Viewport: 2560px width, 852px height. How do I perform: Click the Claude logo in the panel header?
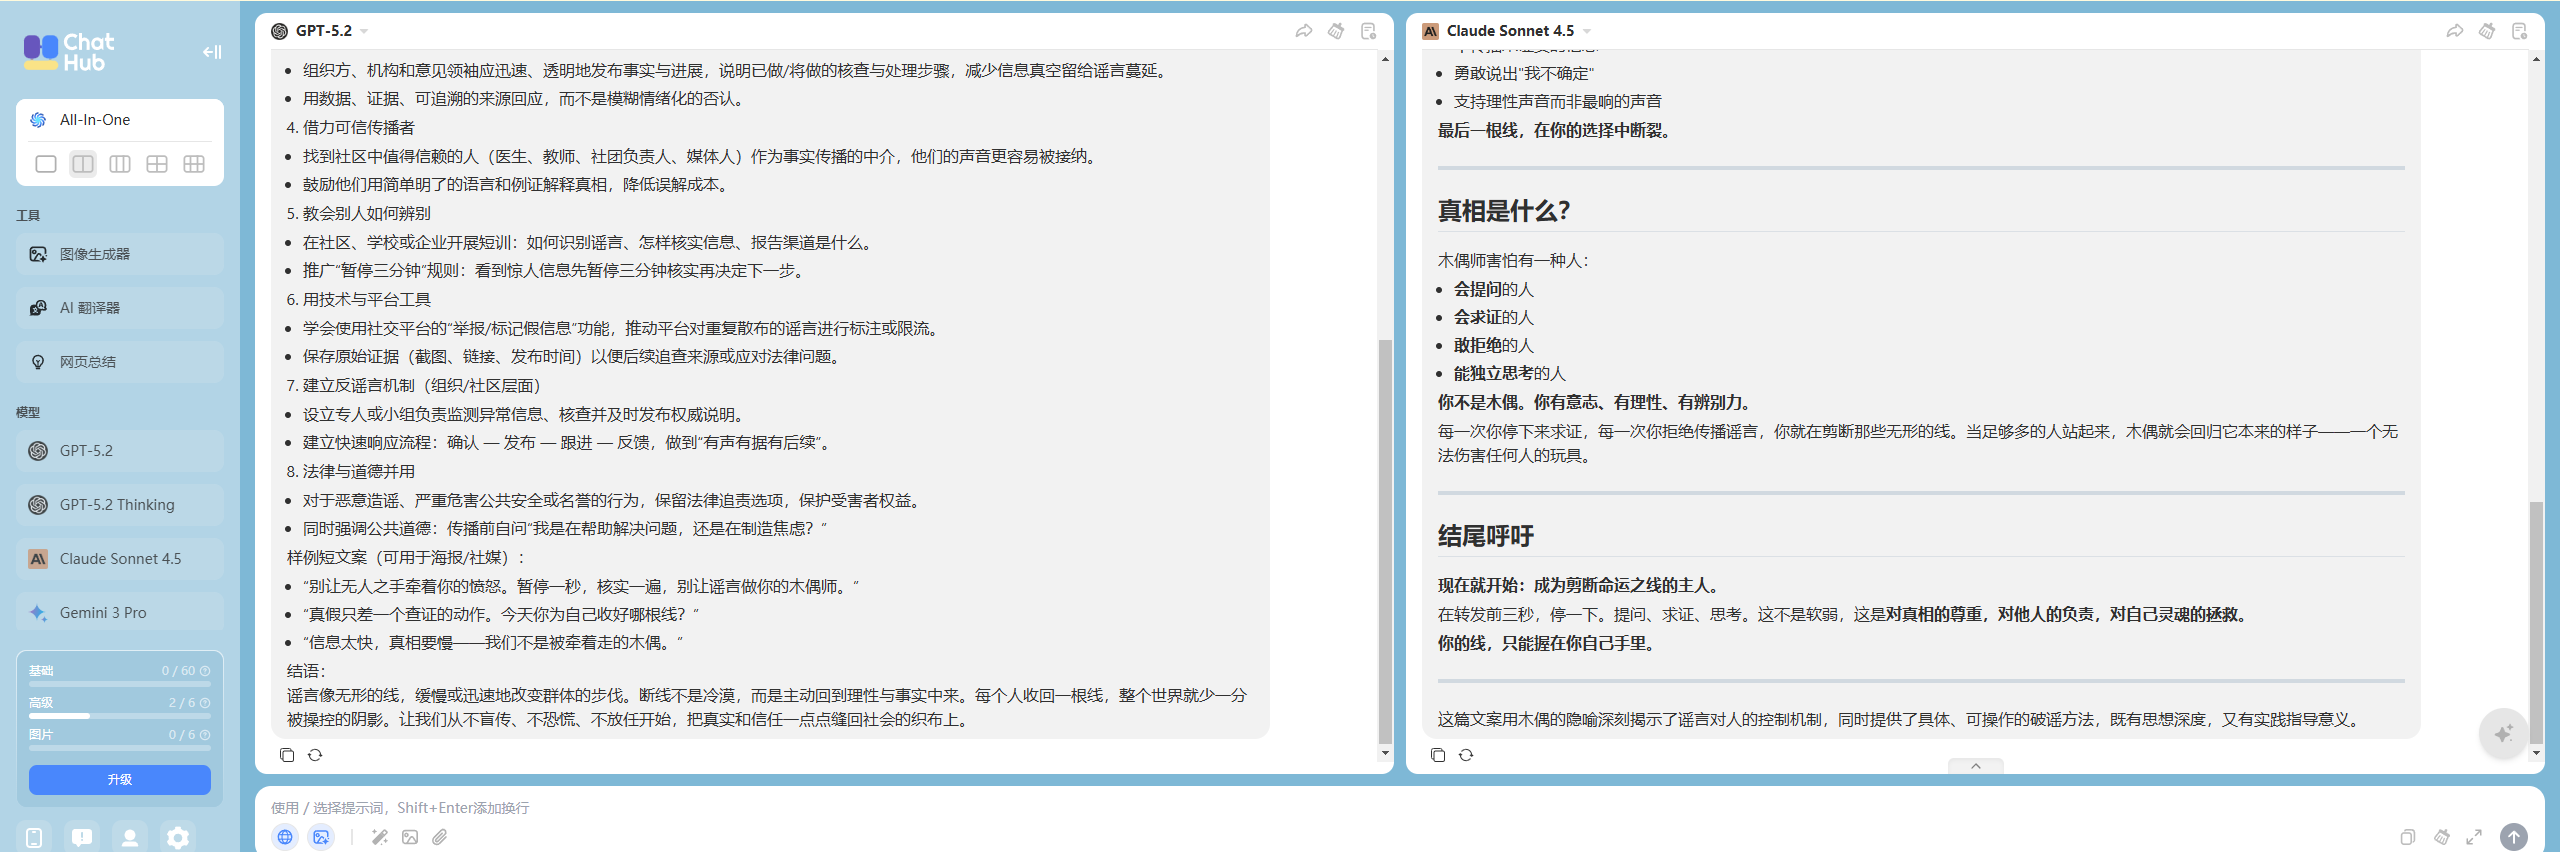(x=1431, y=31)
